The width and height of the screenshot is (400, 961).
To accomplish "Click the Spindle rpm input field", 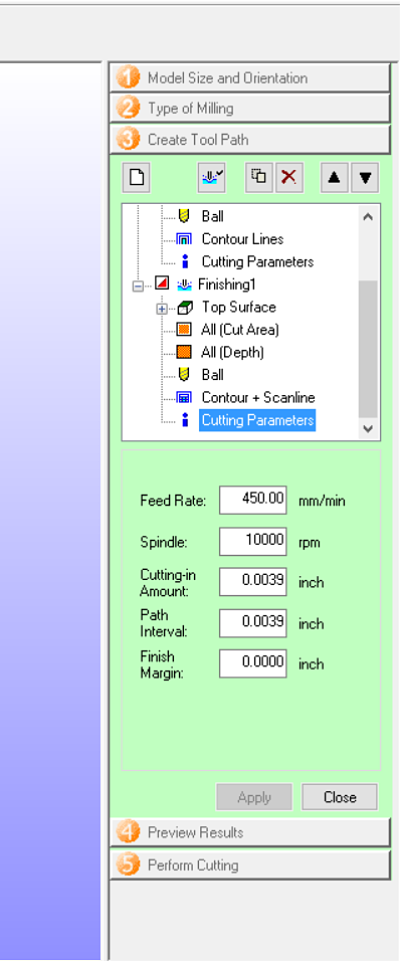I will point(253,542).
